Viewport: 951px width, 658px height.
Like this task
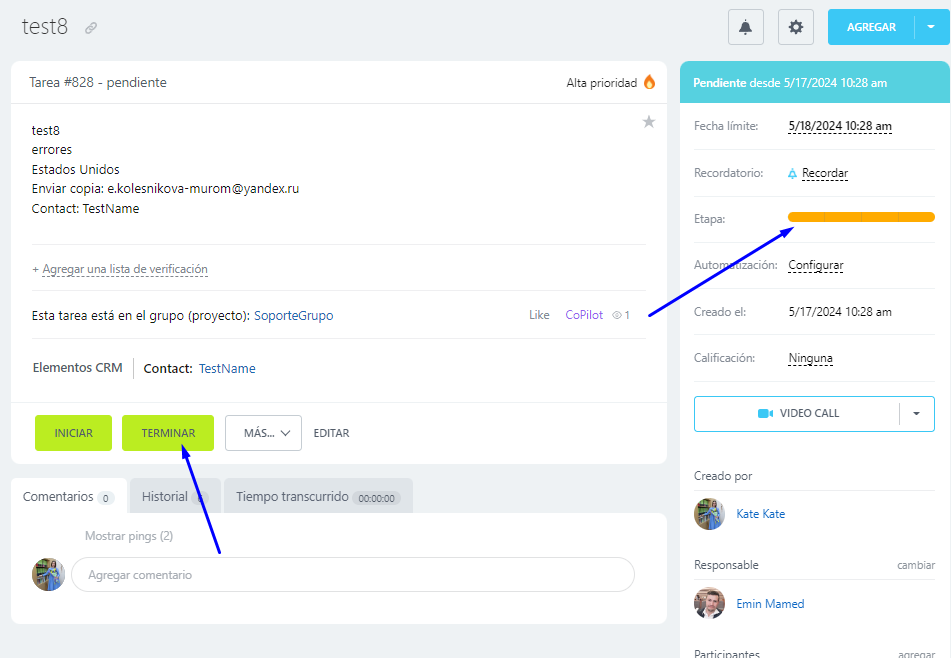[x=539, y=315]
